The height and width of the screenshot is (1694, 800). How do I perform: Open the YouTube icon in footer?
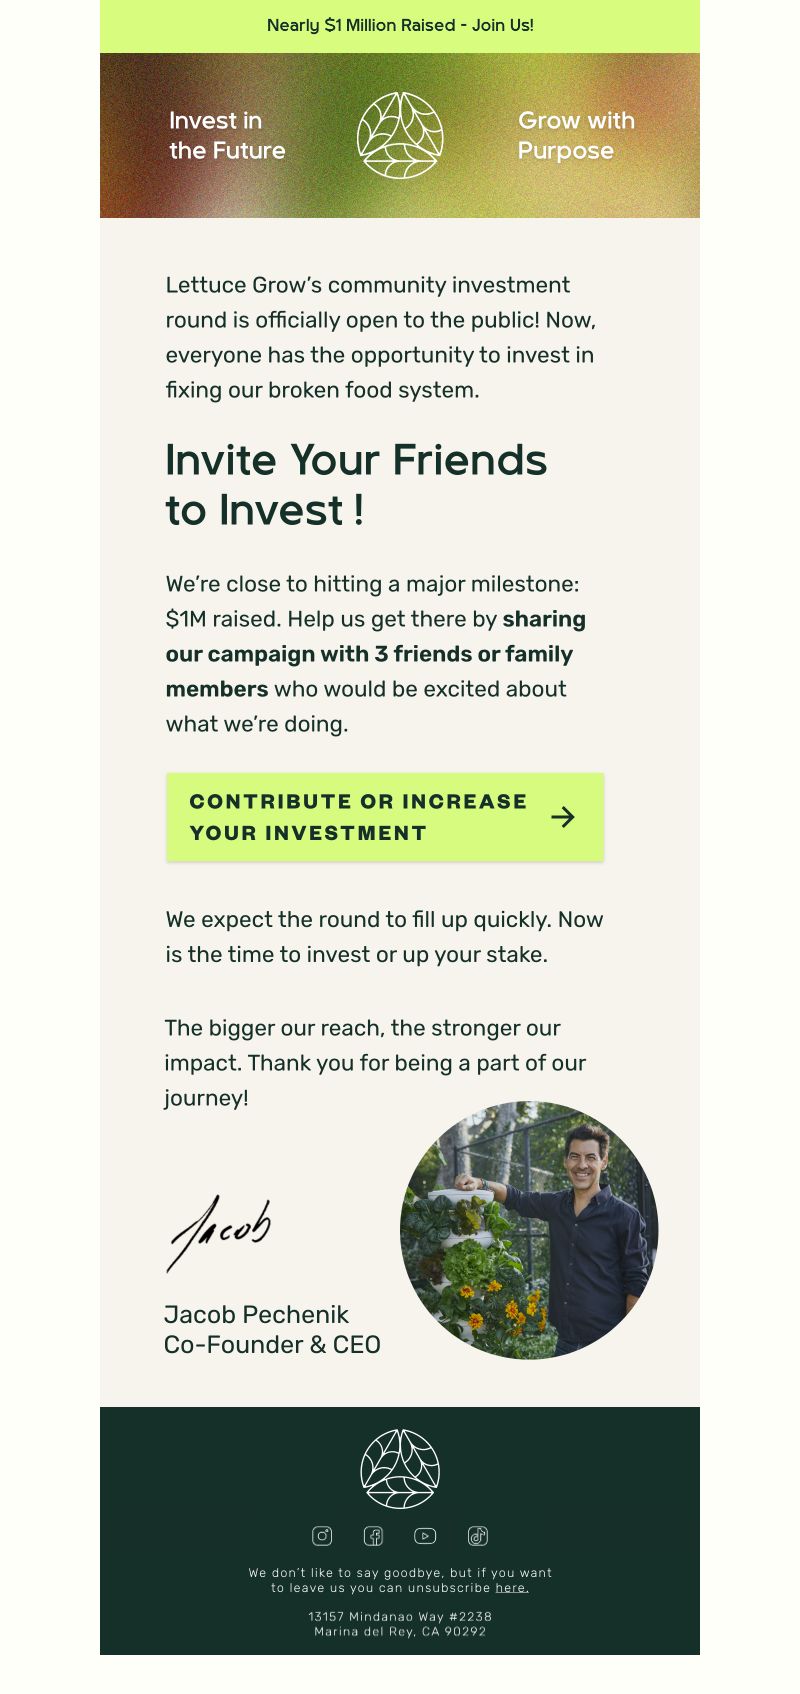coord(425,1536)
